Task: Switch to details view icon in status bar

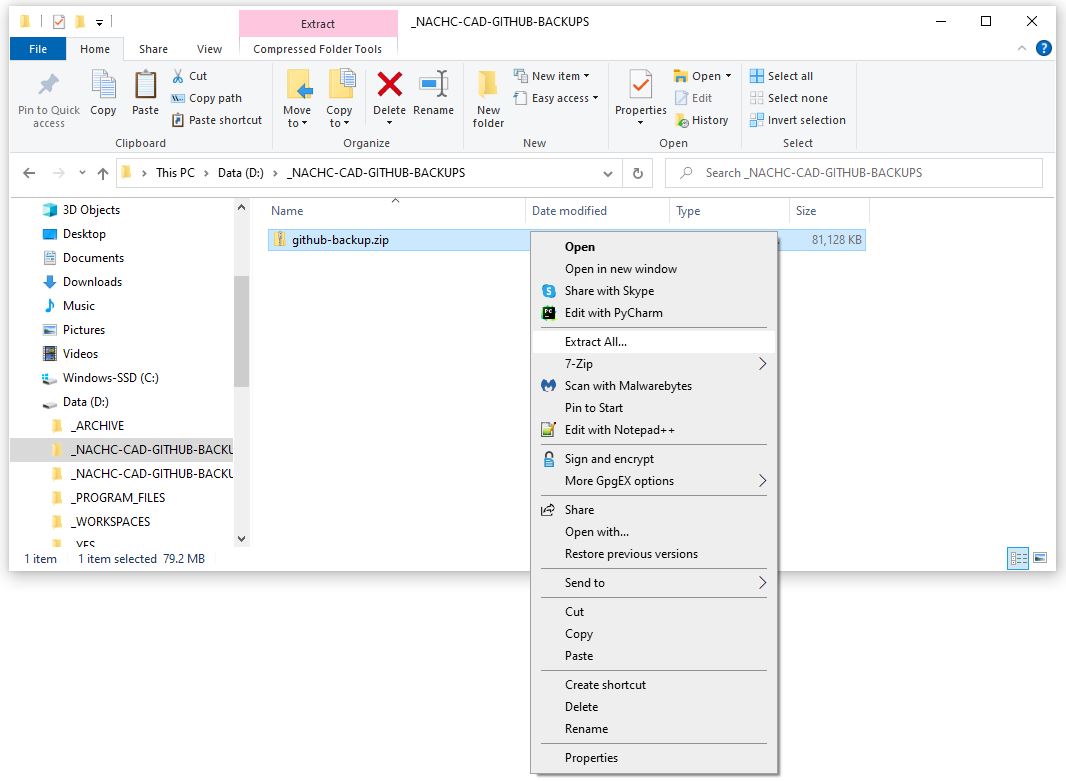Action: tap(1018, 559)
